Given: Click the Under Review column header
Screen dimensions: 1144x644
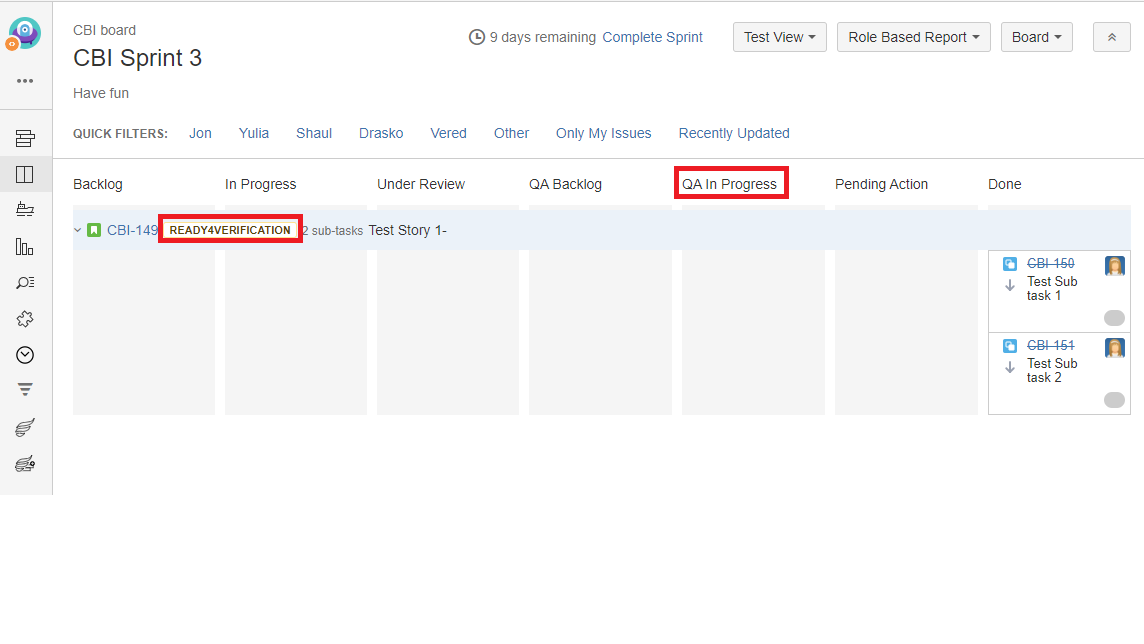Looking at the screenshot, I should 421,185.
